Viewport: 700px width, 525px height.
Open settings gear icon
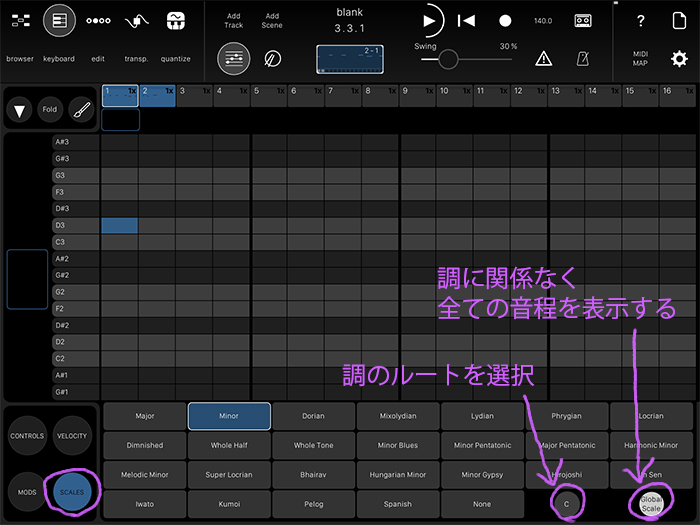tap(679, 58)
